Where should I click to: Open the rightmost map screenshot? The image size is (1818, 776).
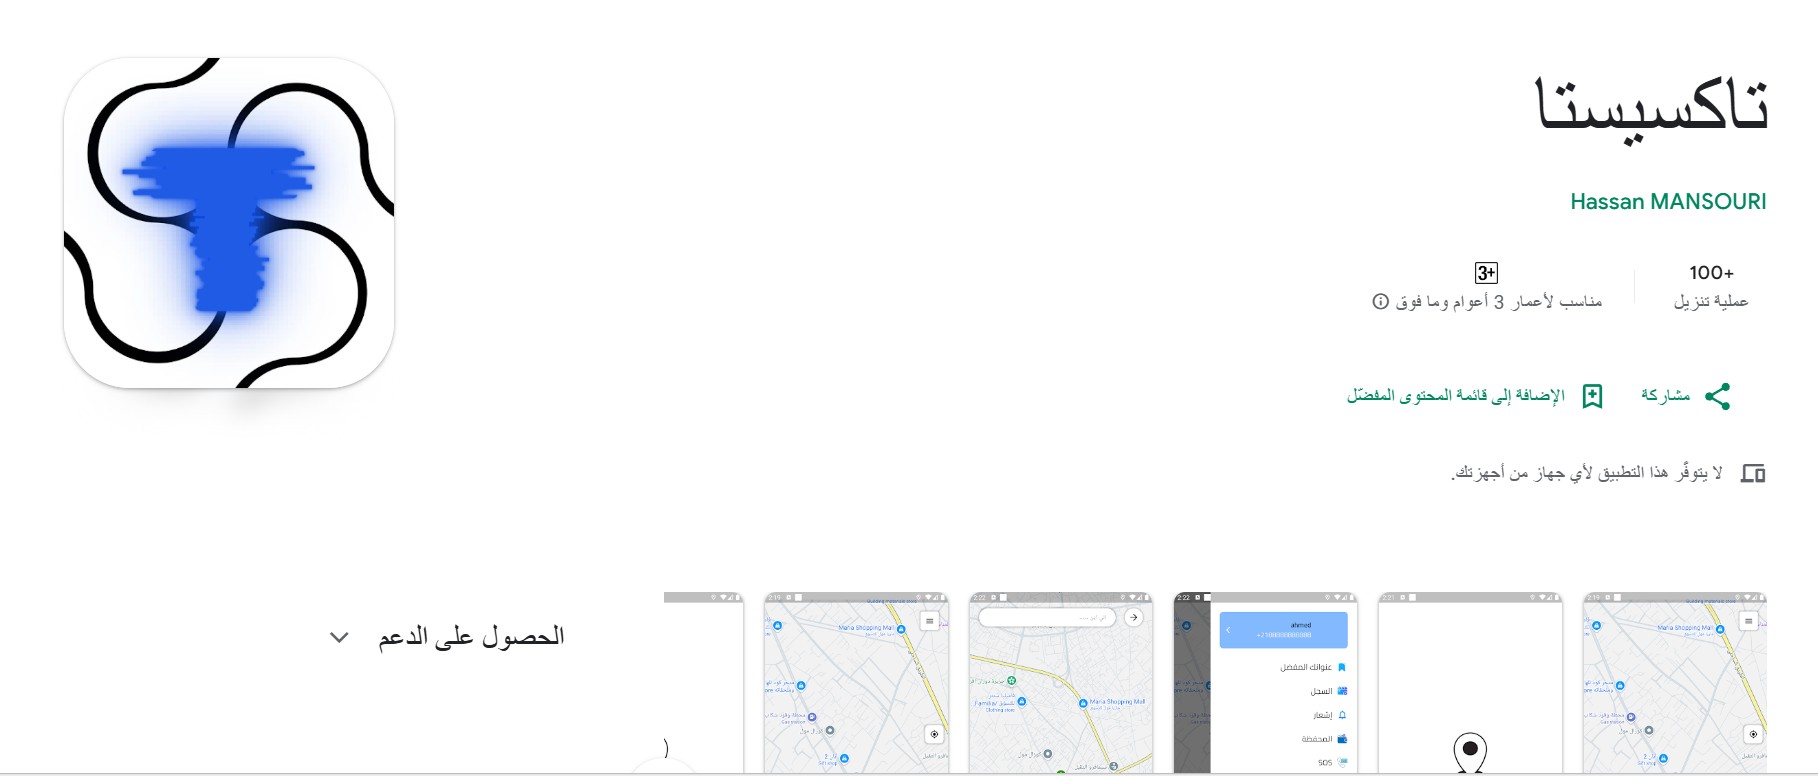coord(1674,682)
